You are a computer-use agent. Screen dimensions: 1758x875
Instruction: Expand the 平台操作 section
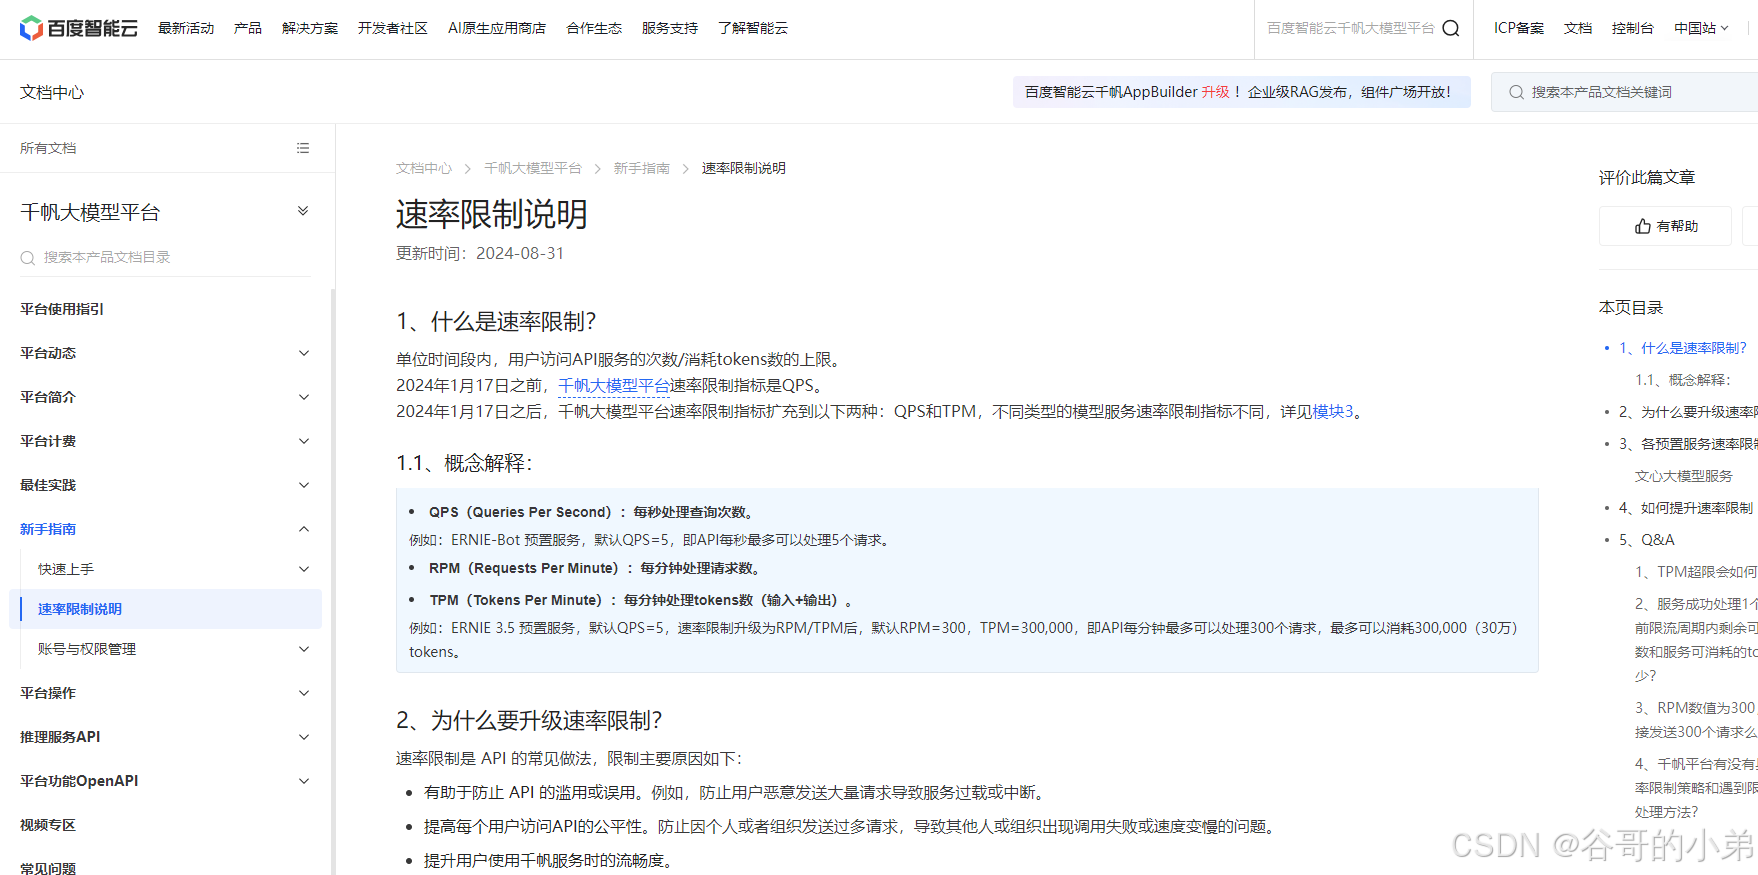point(304,693)
